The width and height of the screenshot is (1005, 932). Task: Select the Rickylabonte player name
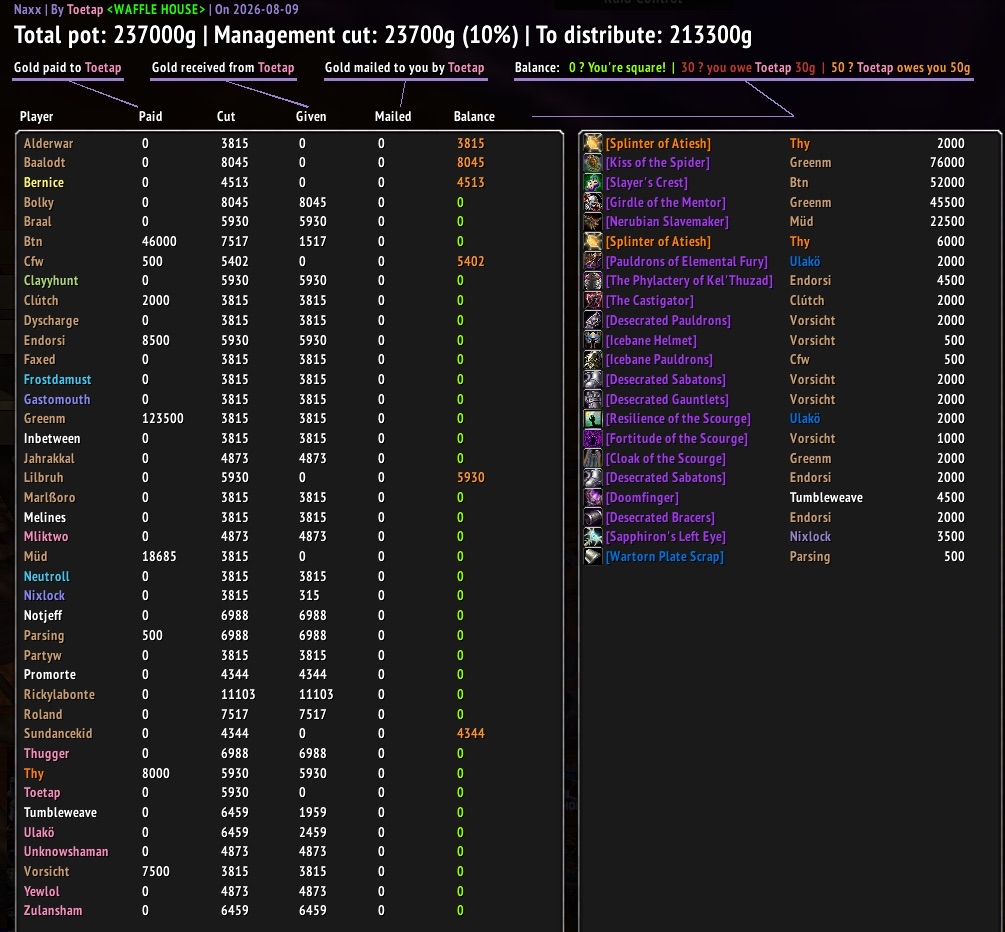pos(59,694)
